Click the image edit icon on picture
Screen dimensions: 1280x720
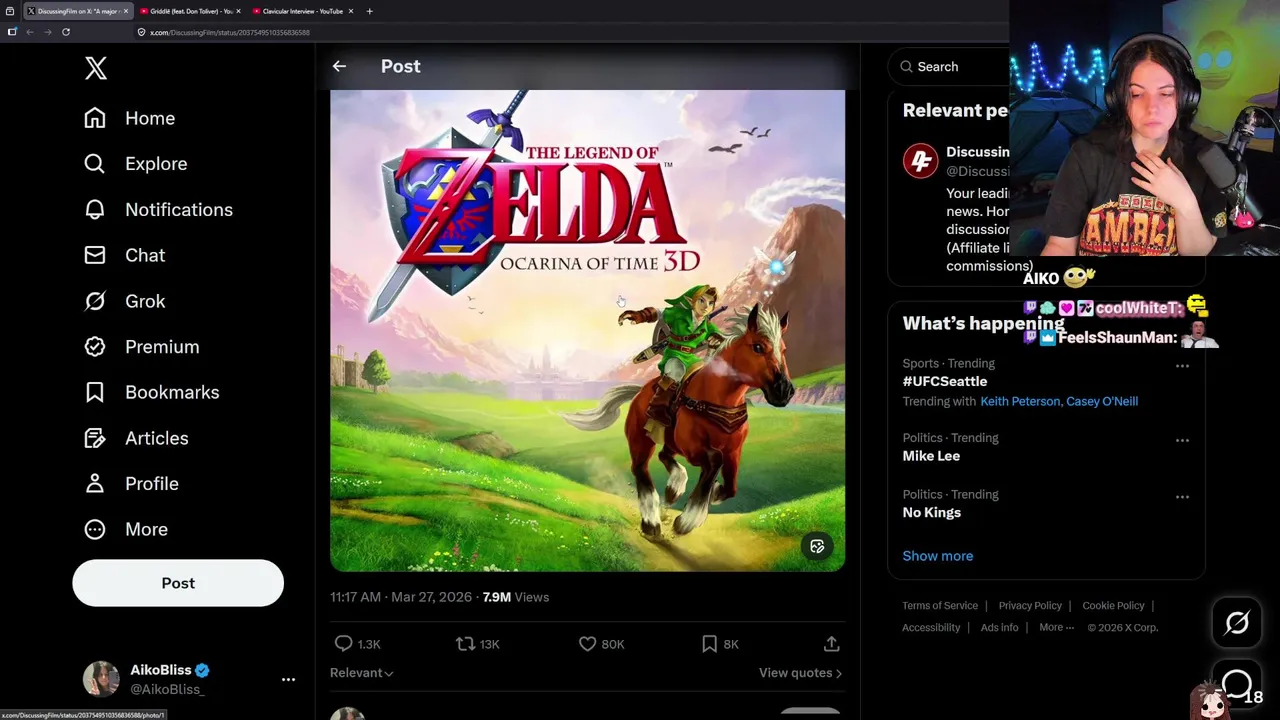[x=817, y=546]
